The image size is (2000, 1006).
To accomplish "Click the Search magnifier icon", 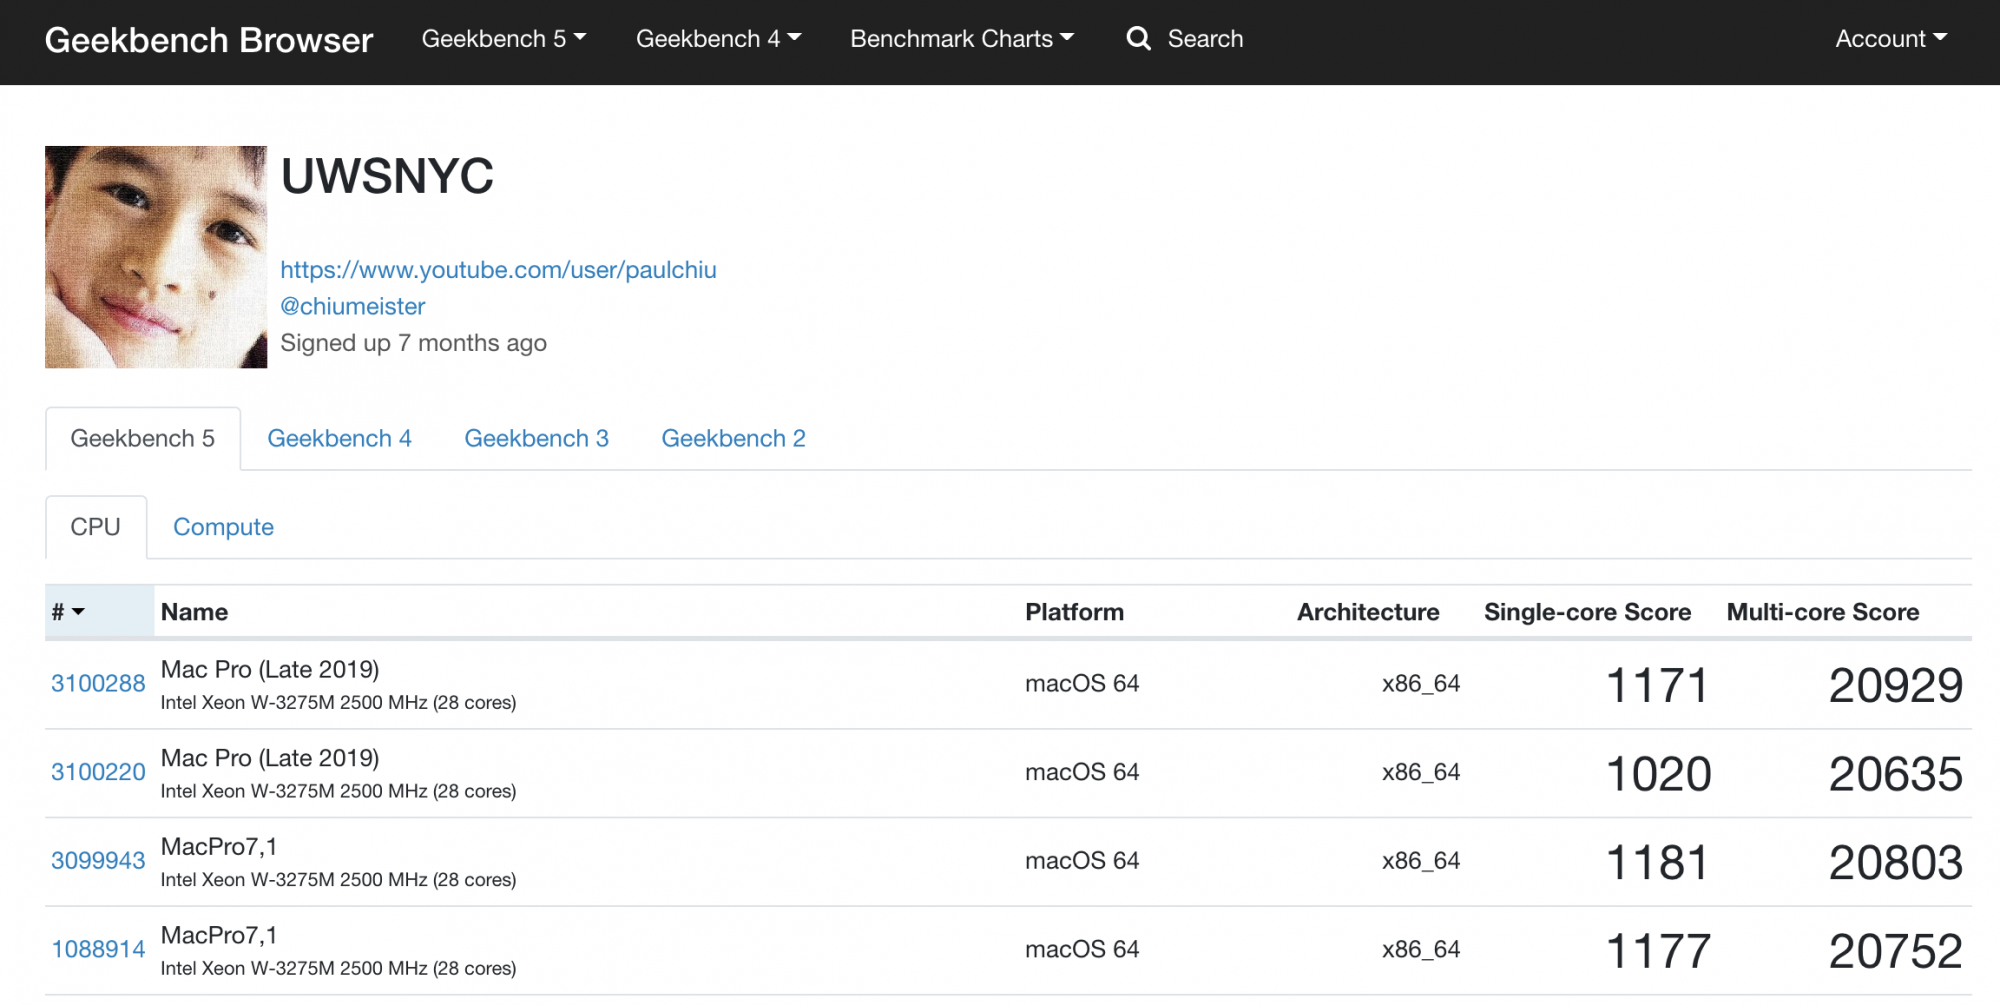I will coord(1138,39).
